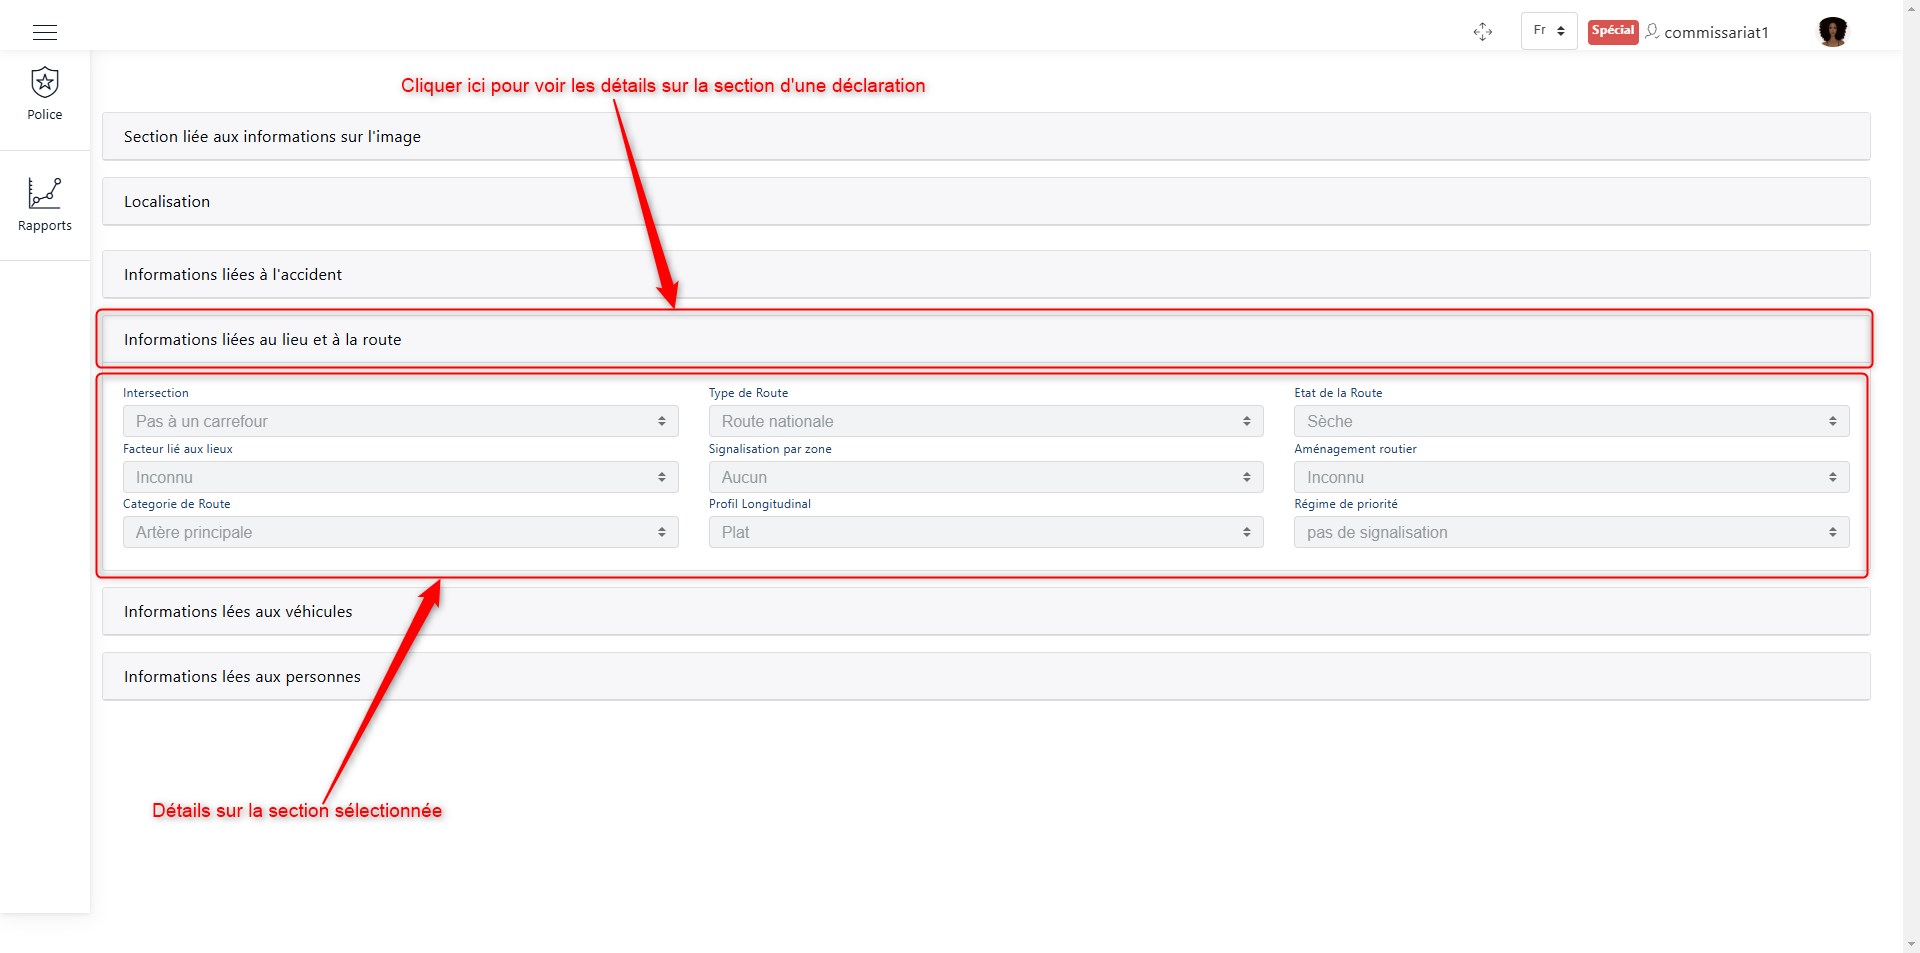Expand Informations lées aux personnes section

pos(986,676)
